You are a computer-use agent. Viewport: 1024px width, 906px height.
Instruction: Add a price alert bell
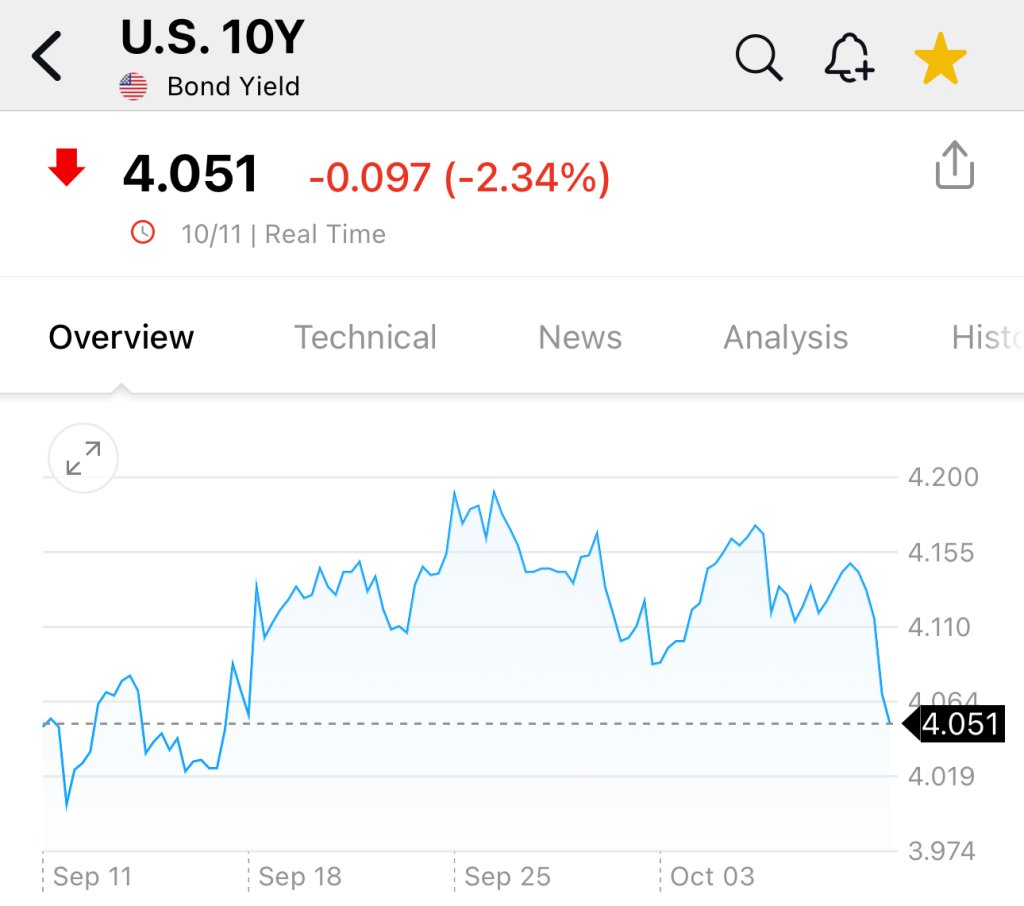click(x=849, y=58)
